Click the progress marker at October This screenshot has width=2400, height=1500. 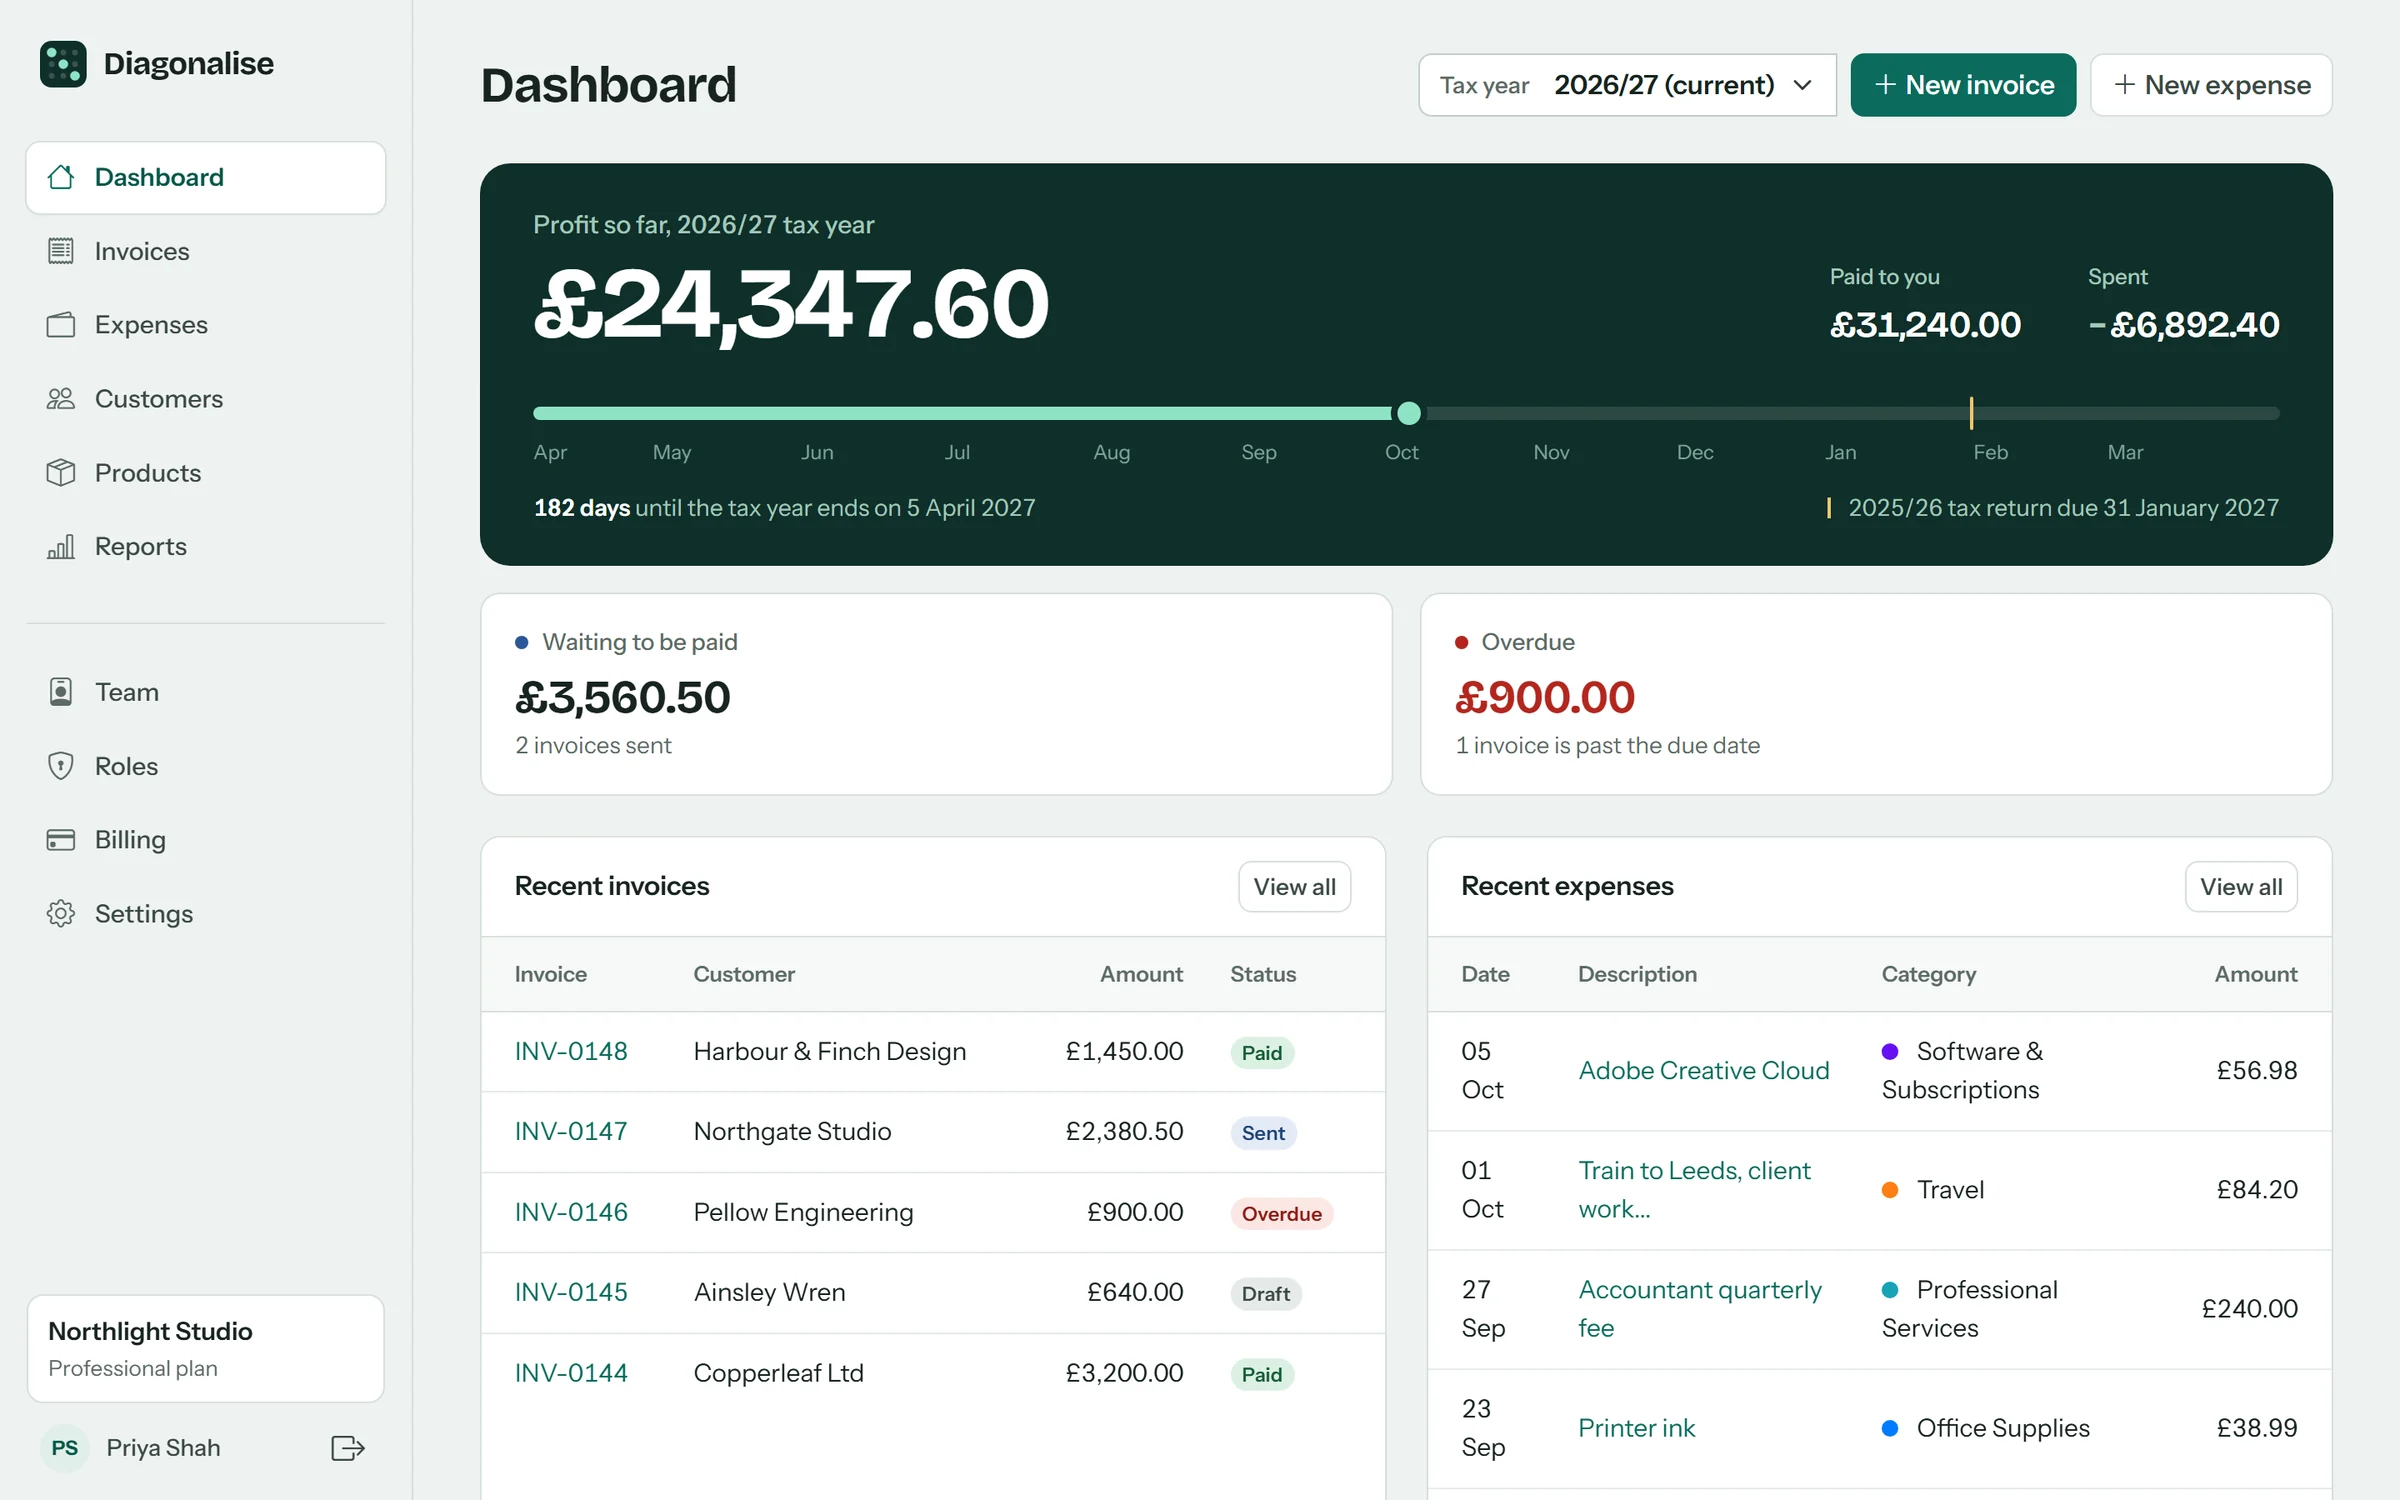click(x=1409, y=413)
